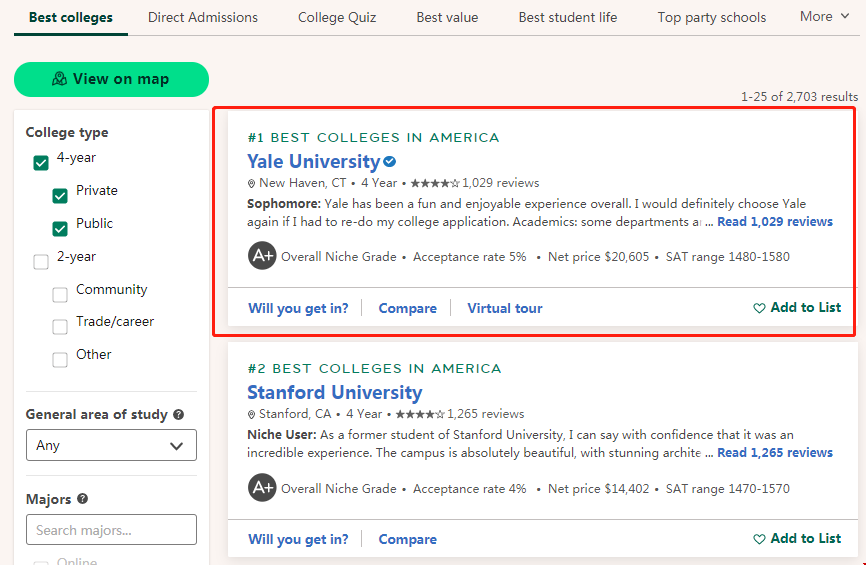
Task: Click Stanford's 'SAT range 1470-1570' text
Action: [x=727, y=489]
